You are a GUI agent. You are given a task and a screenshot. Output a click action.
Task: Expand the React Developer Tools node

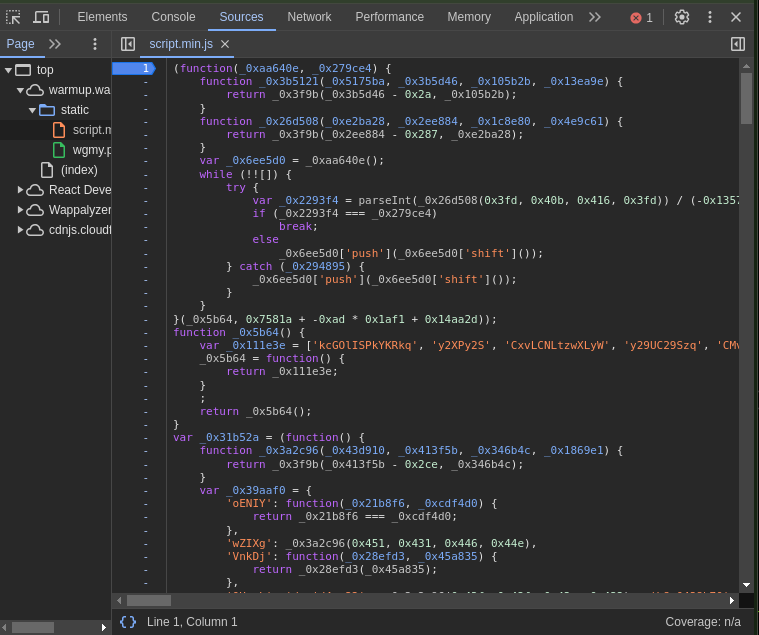tap(20, 190)
